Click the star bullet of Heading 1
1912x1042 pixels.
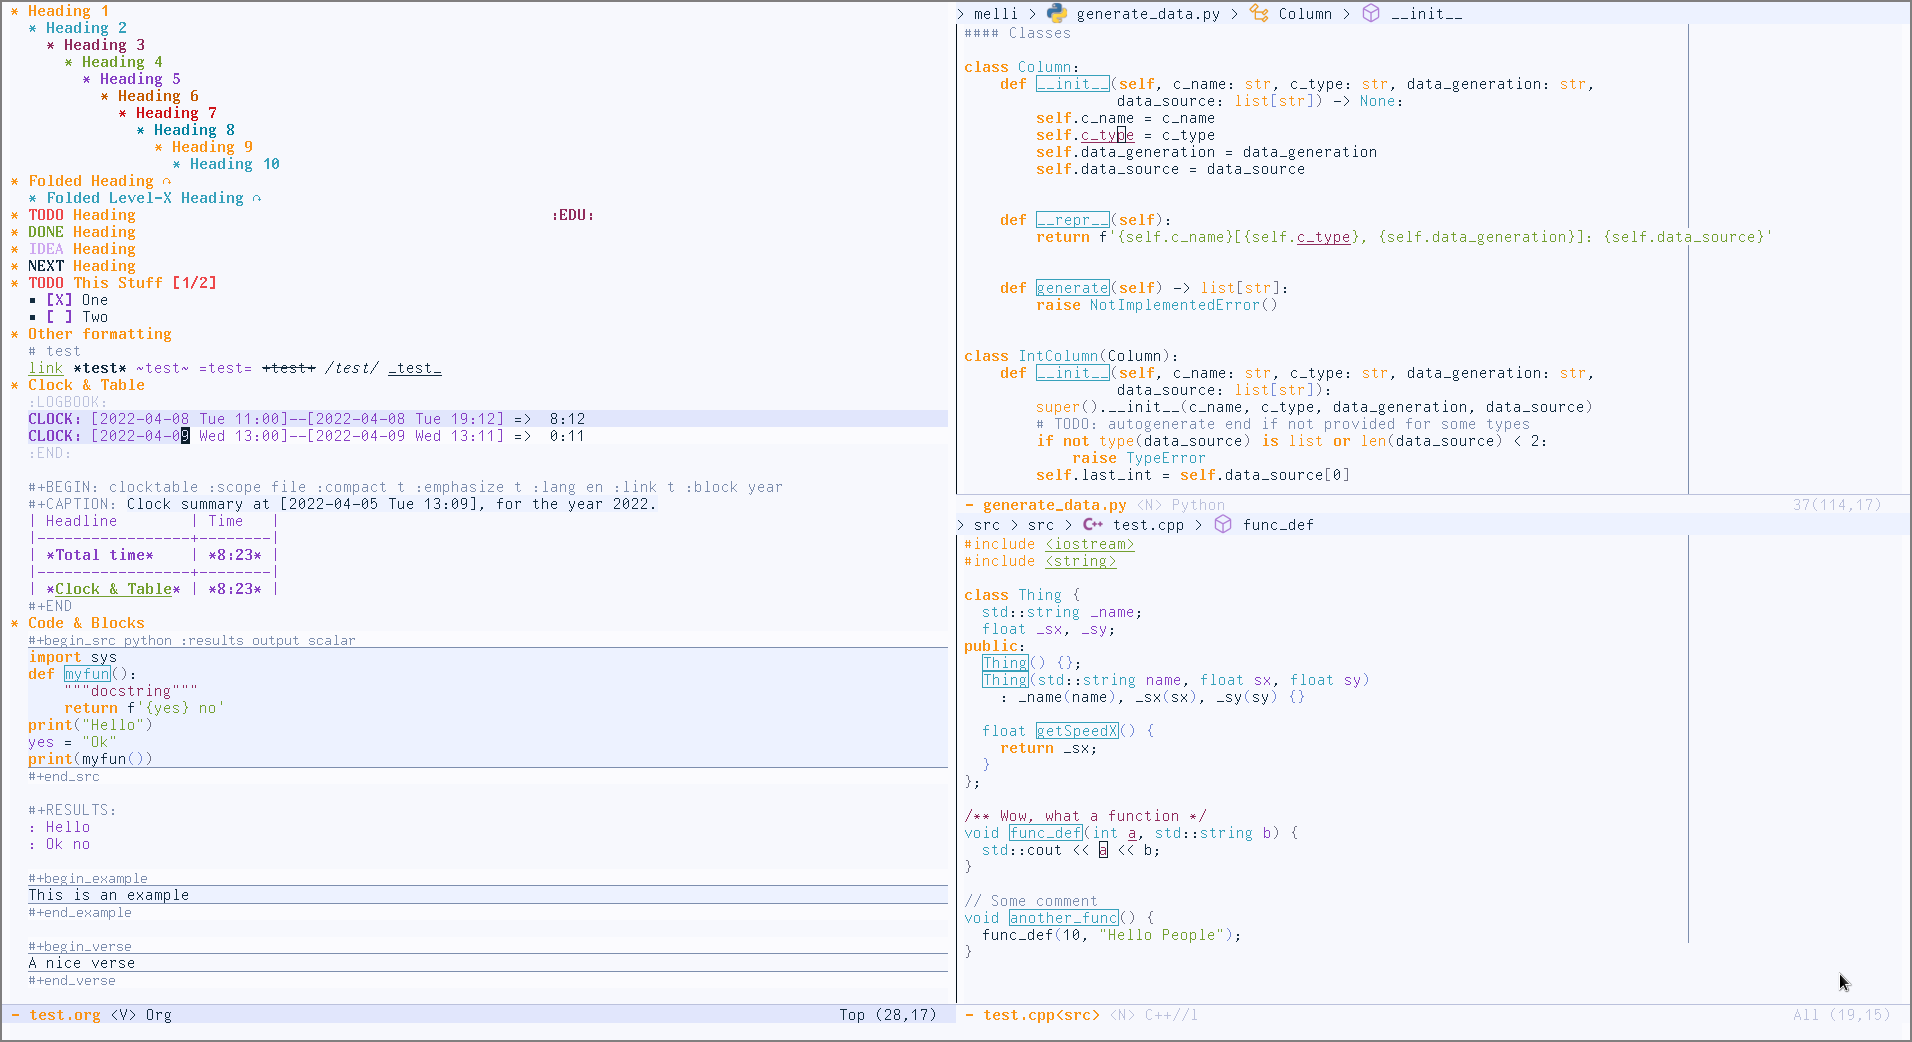pos(14,11)
